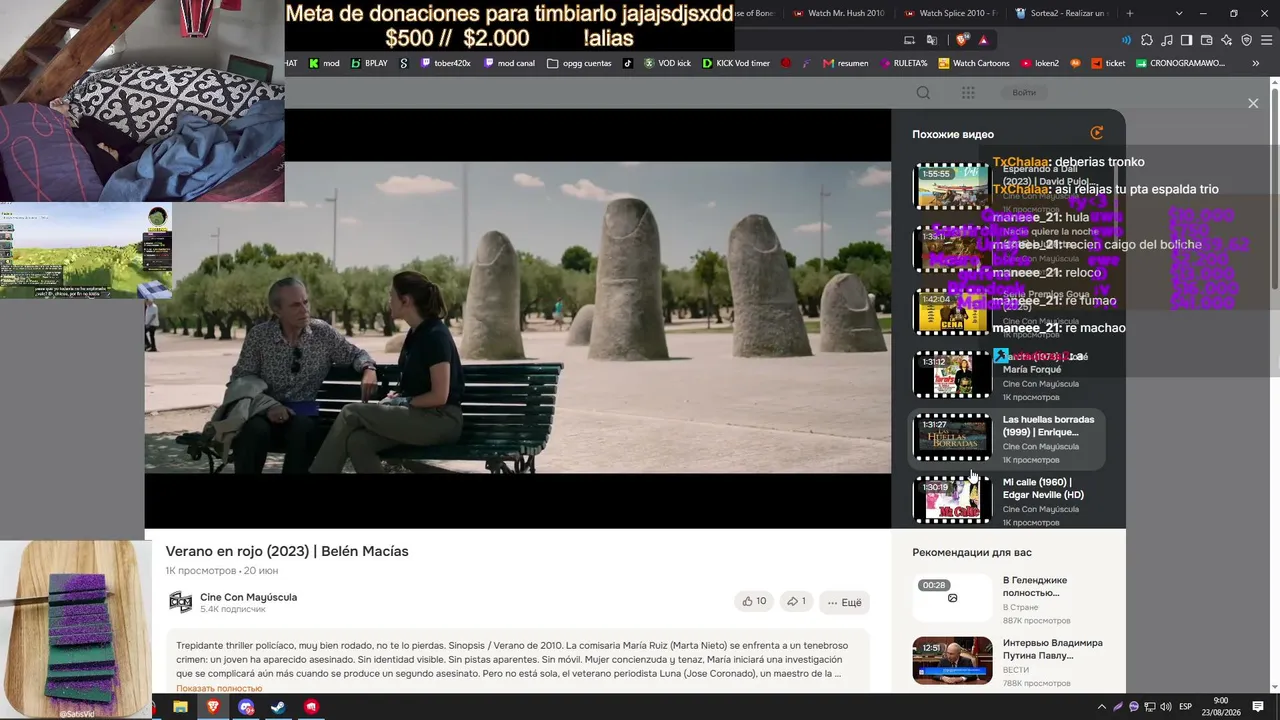Click the Brave Rewards triangle icon
Screen dimensions: 1280x720
[x=984, y=40]
